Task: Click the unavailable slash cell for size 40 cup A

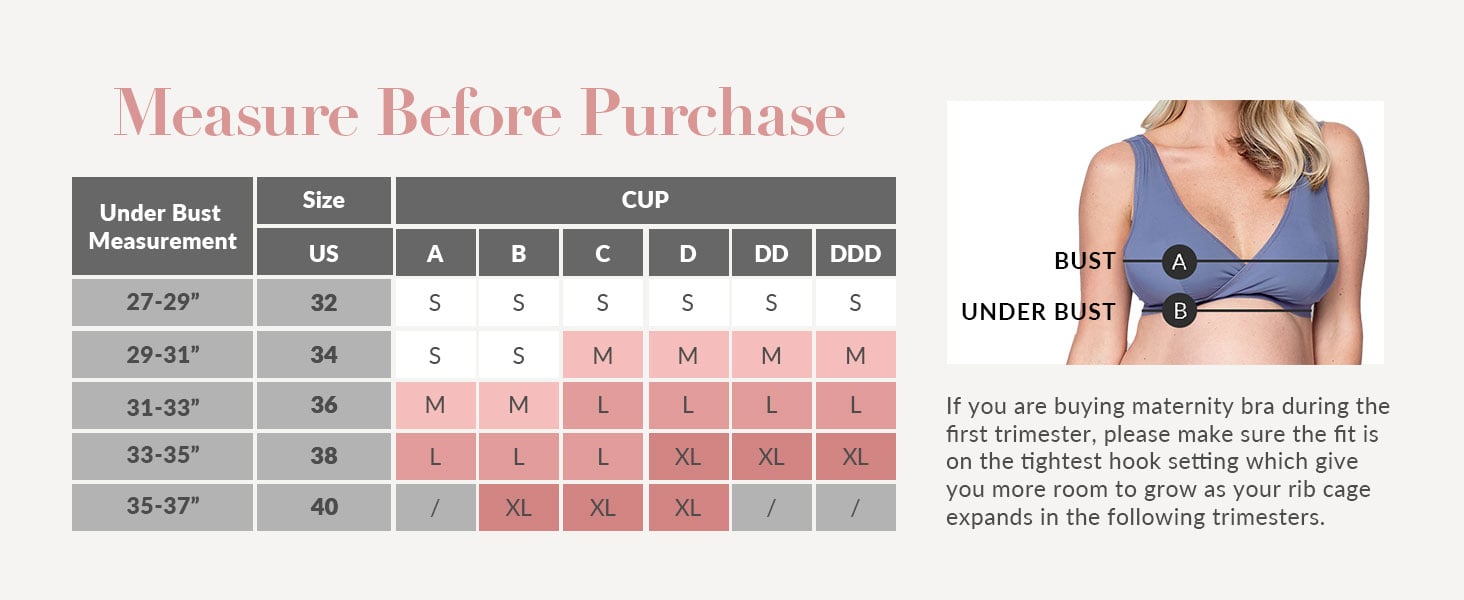Action: point(435,507)
